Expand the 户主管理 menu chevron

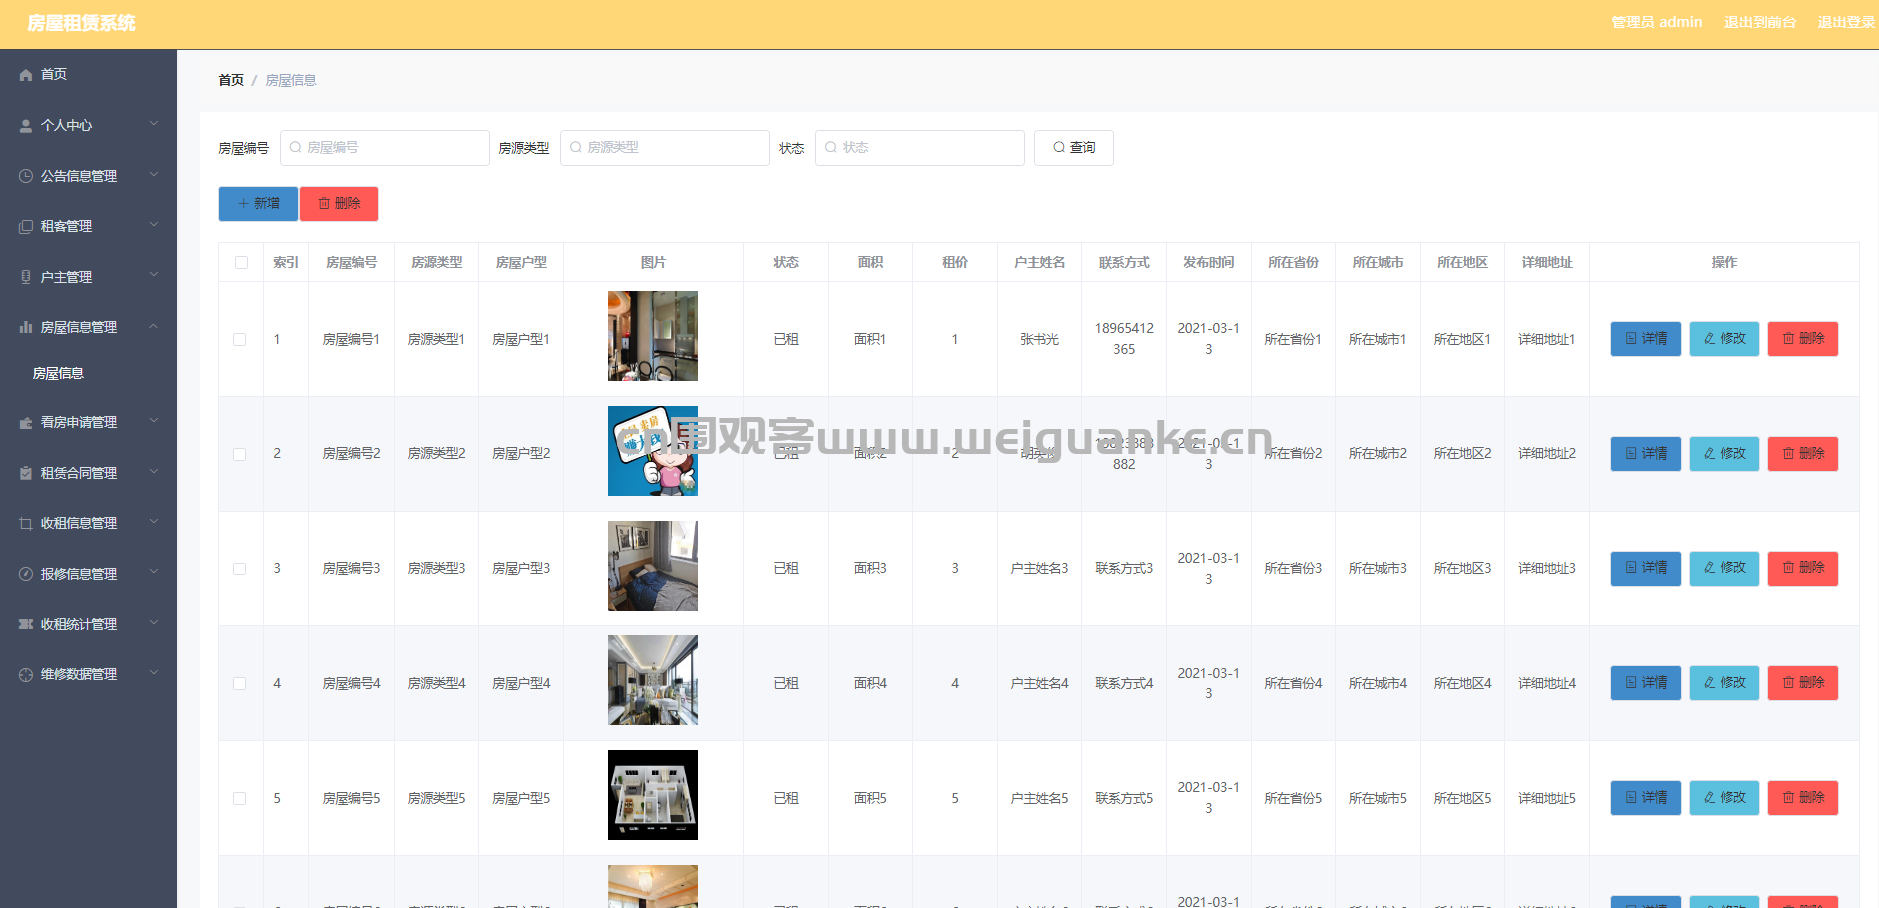tap(154, 275)
